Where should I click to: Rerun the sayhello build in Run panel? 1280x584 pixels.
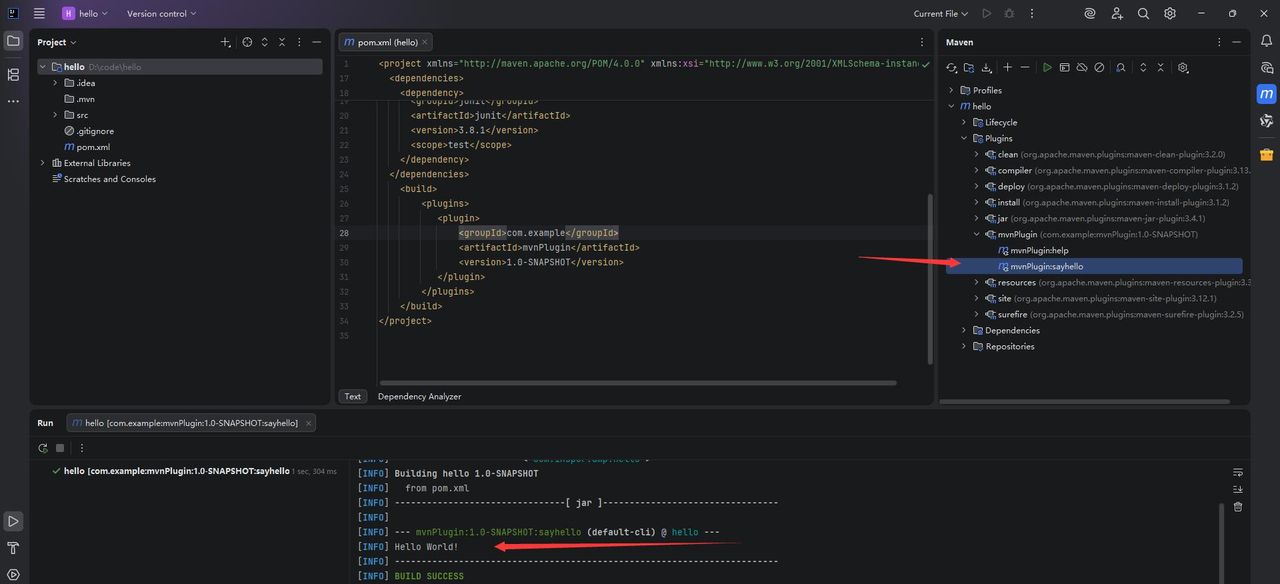[x=43, y=449]
